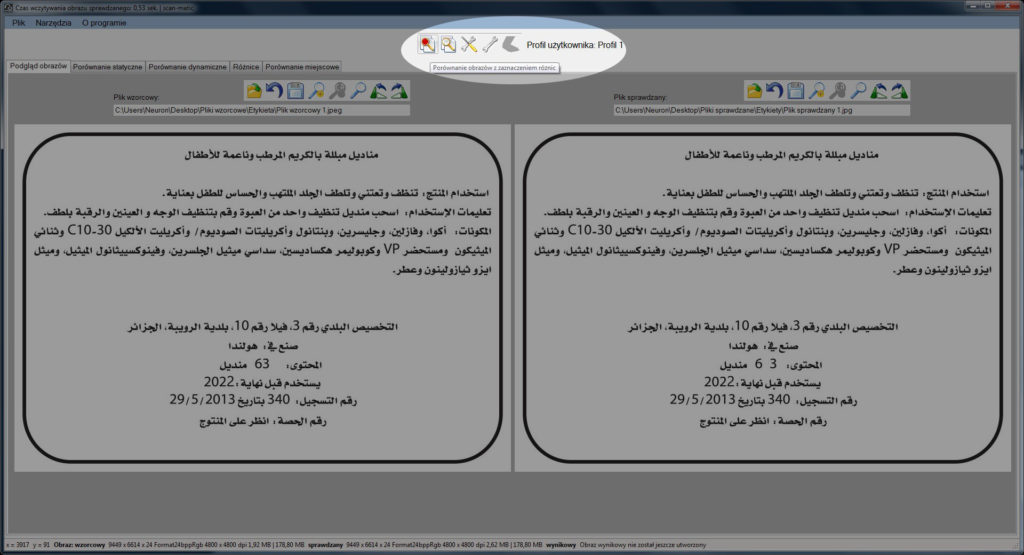Click gray magnifier icon for checked image
The width and height of the screenshot is (1024, 555).
pyautogui.click(x=837, y=91)
